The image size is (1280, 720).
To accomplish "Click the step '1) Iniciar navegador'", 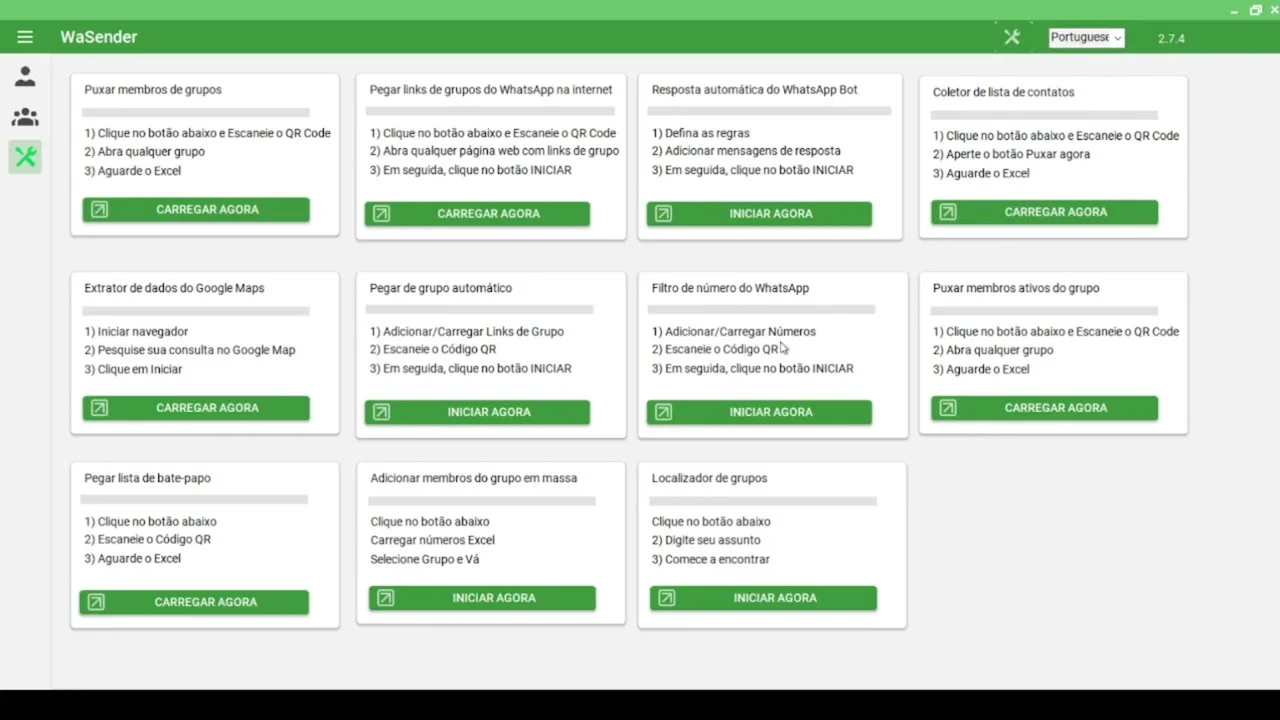I will pyautogui.click(x=136, y=332).
